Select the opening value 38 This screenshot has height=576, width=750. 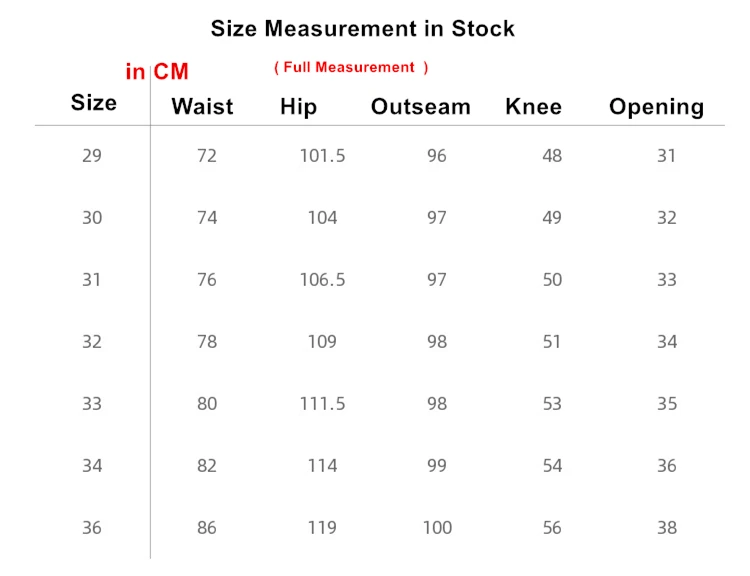(667, 528)
